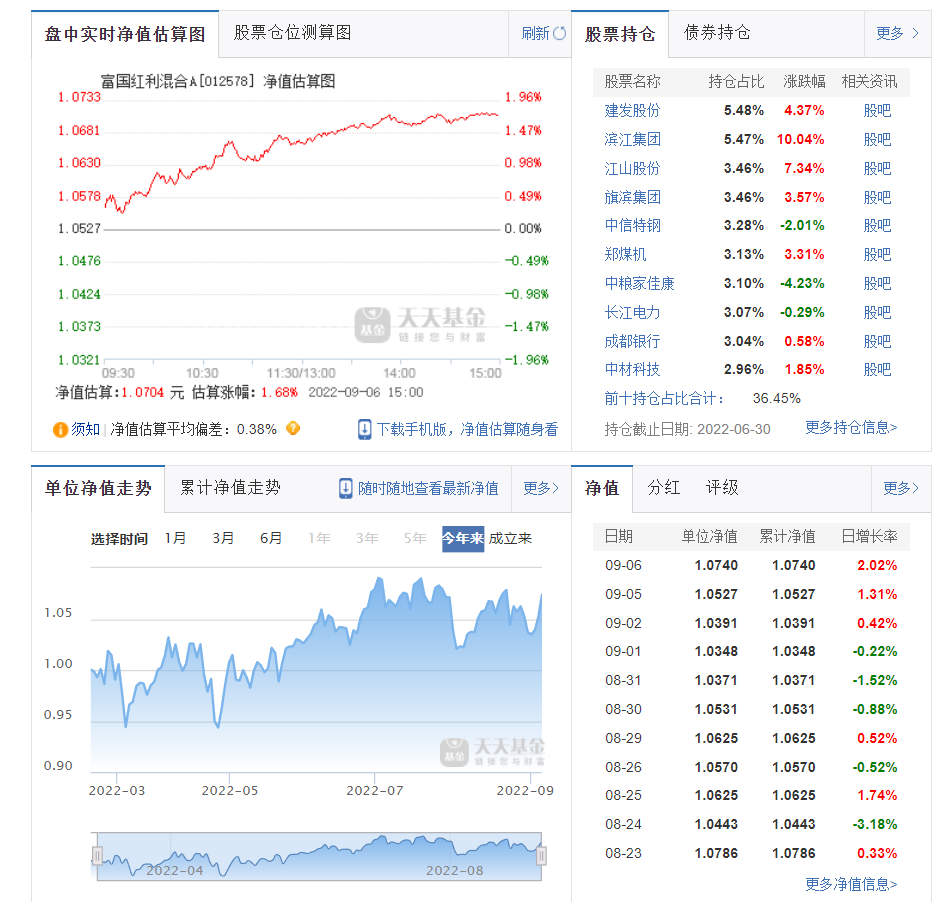Click the 日增长率 column header

869,537
